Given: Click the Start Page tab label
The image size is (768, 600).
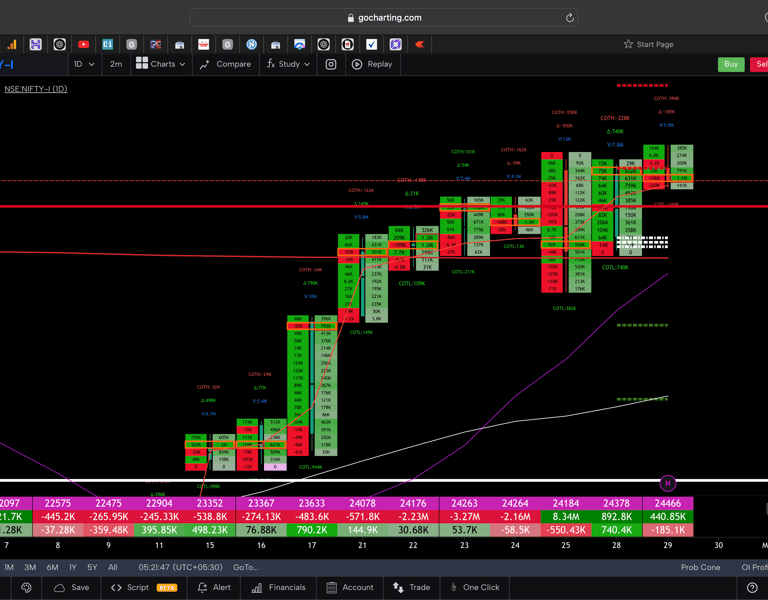Looking at the screenshot, I should click(x=655, y=44).
